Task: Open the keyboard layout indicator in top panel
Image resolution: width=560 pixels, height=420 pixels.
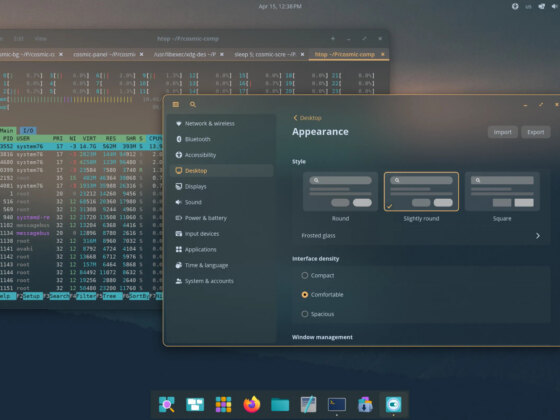Action: click(x=528, y=6)
